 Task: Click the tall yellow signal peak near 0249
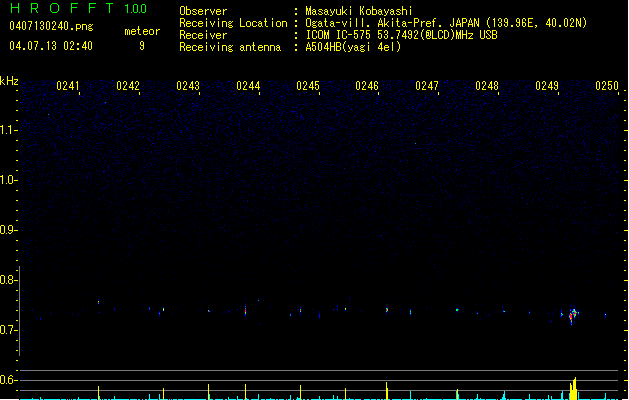(574, 388)
